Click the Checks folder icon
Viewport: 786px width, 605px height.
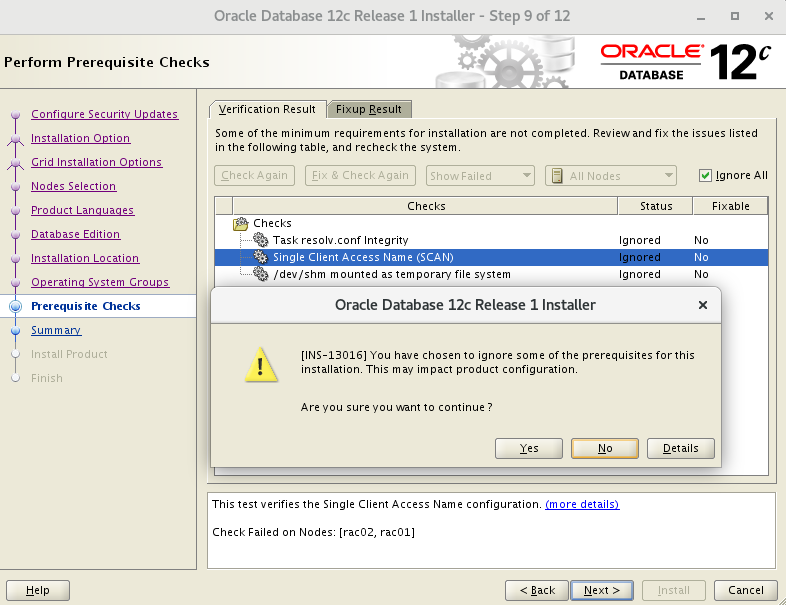pyautogui.click(x=240, y=223)
